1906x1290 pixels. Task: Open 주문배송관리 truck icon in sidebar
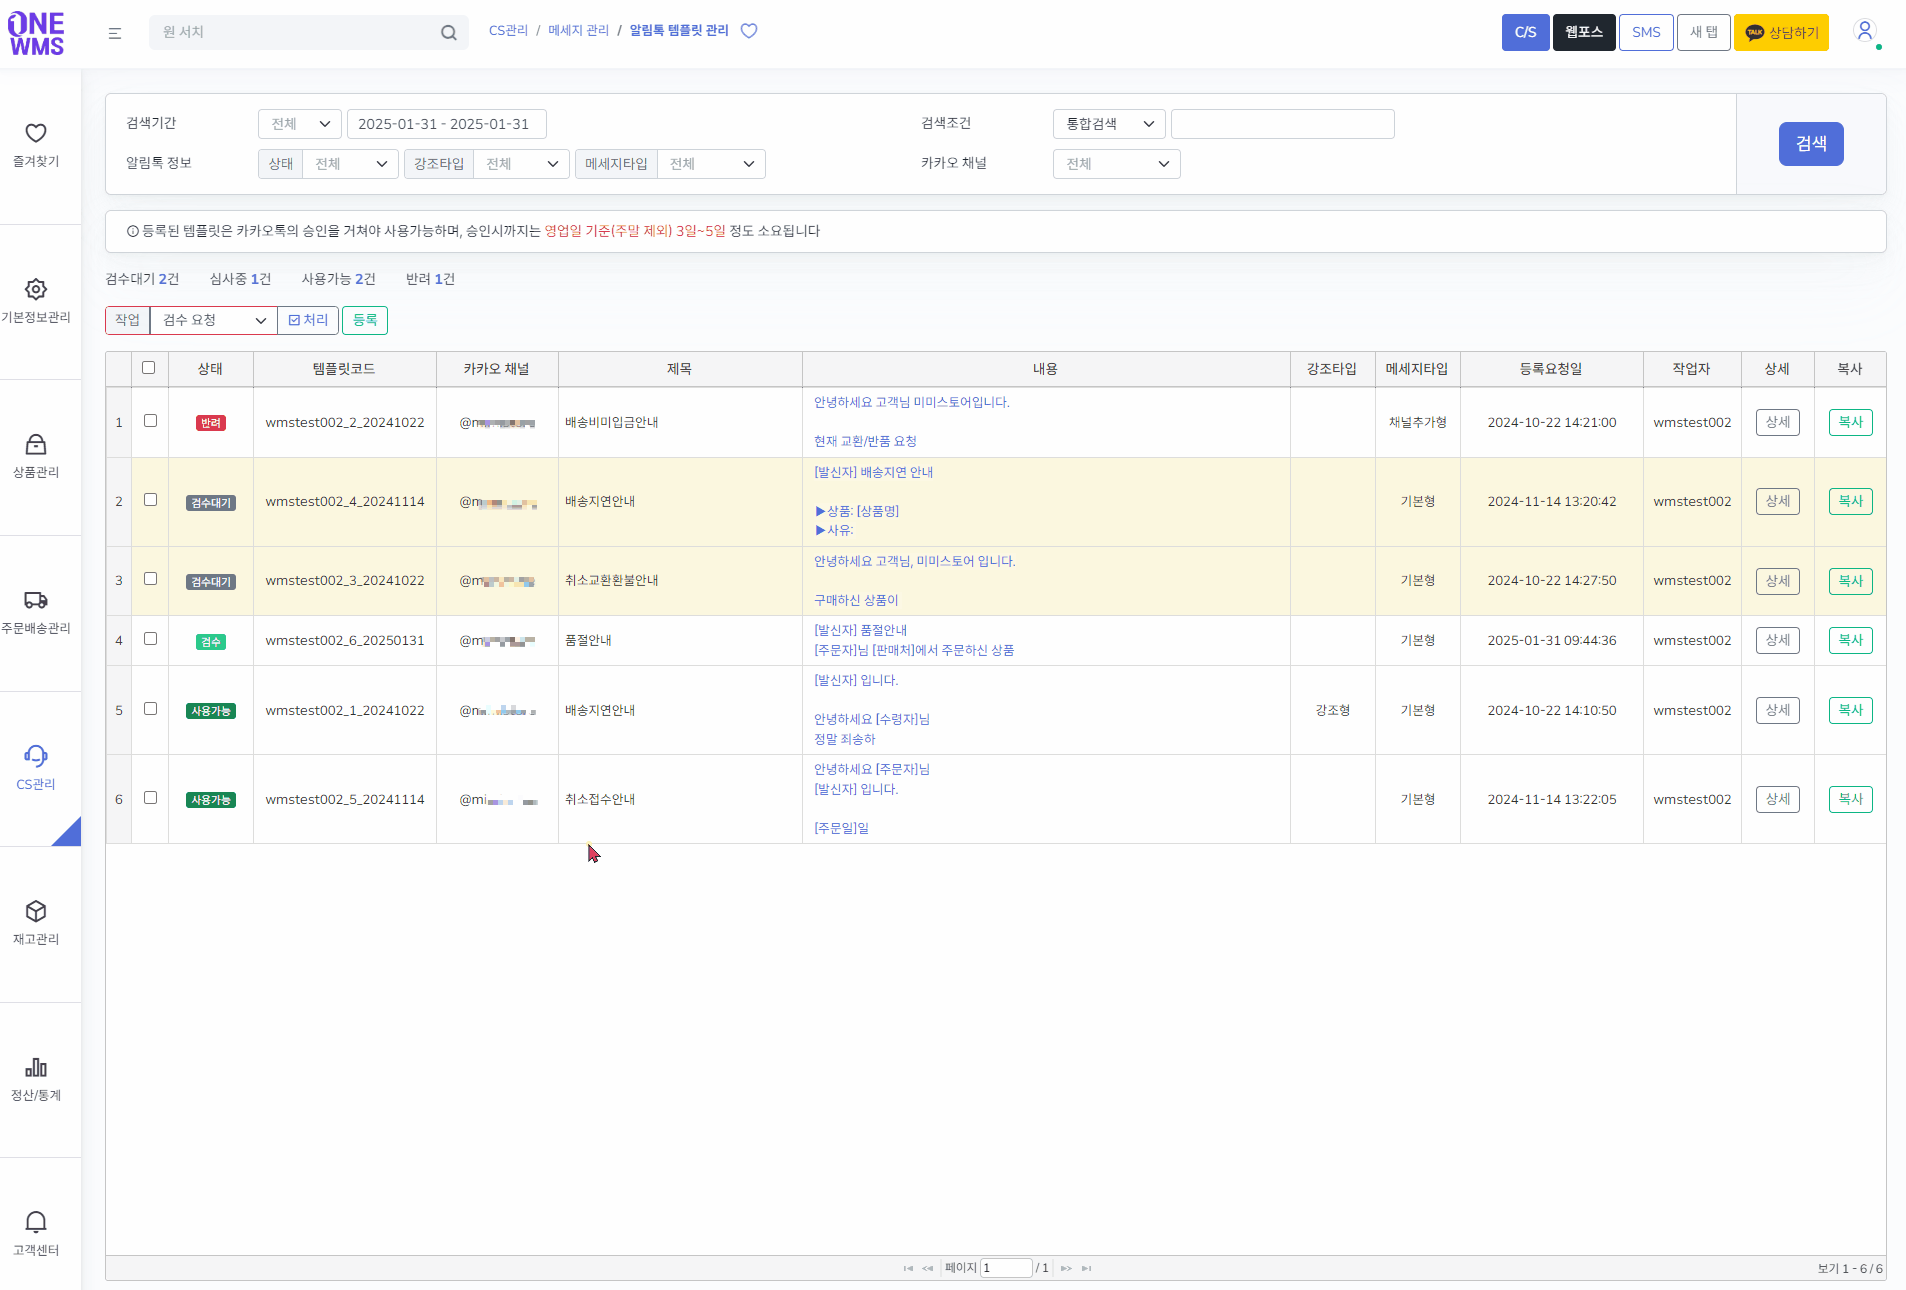[x=36, y=600]
